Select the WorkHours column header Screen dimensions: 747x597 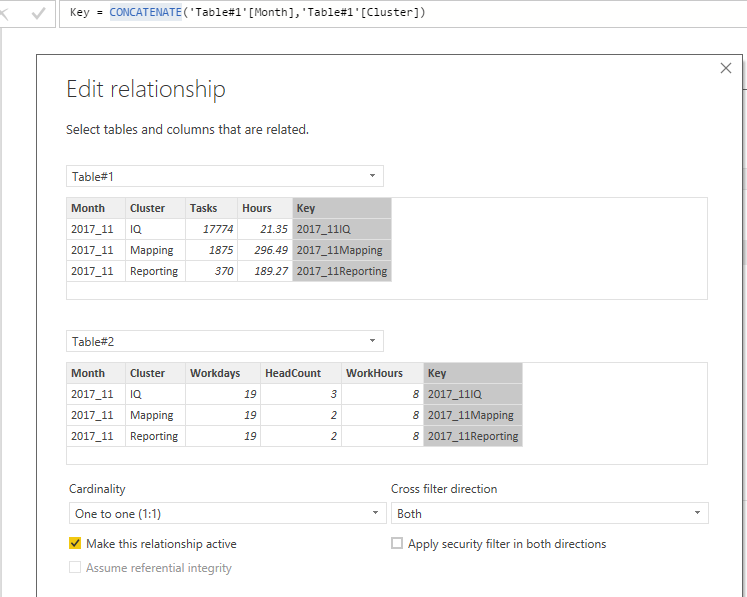pyautogui.click(x=383, y=373)
